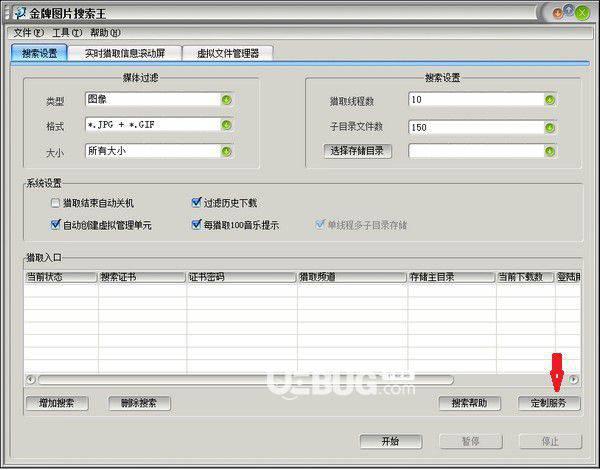
Task: Click the 猎取频道 column header
Action: (x=352, y=277)
